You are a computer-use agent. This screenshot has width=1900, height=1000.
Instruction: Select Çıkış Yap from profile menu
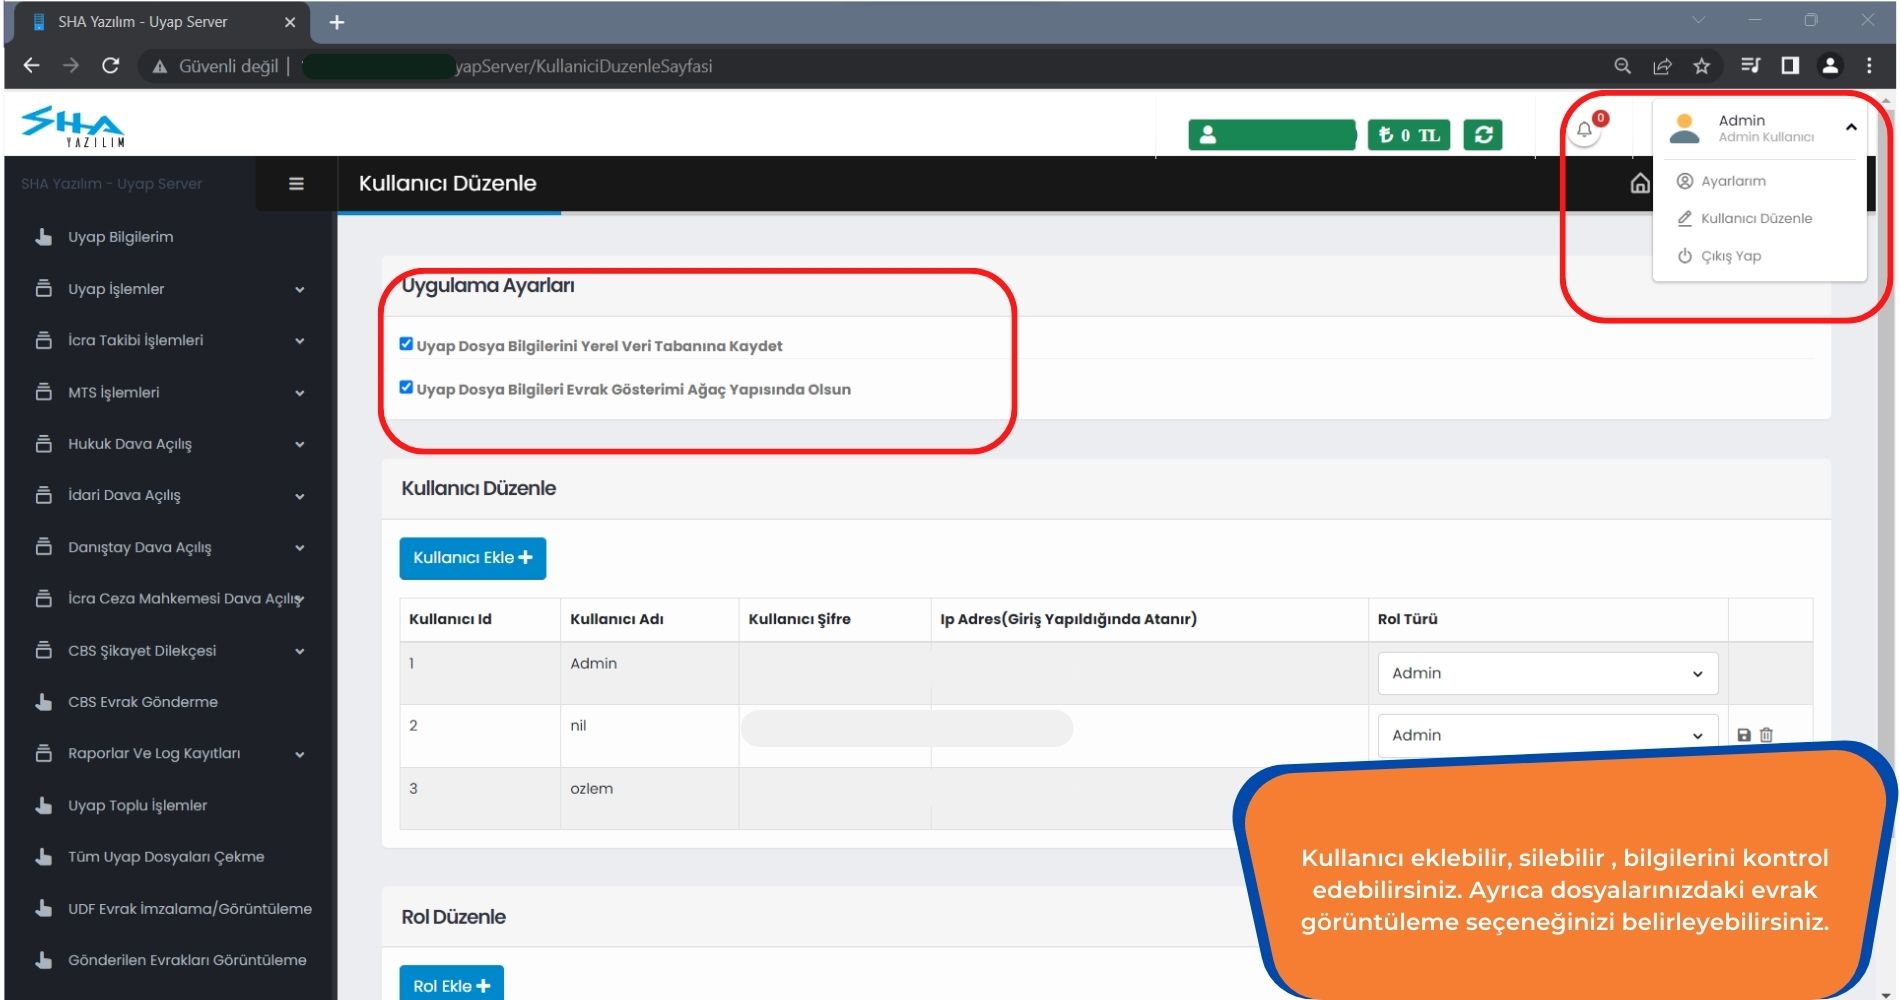pos(1720,256)
